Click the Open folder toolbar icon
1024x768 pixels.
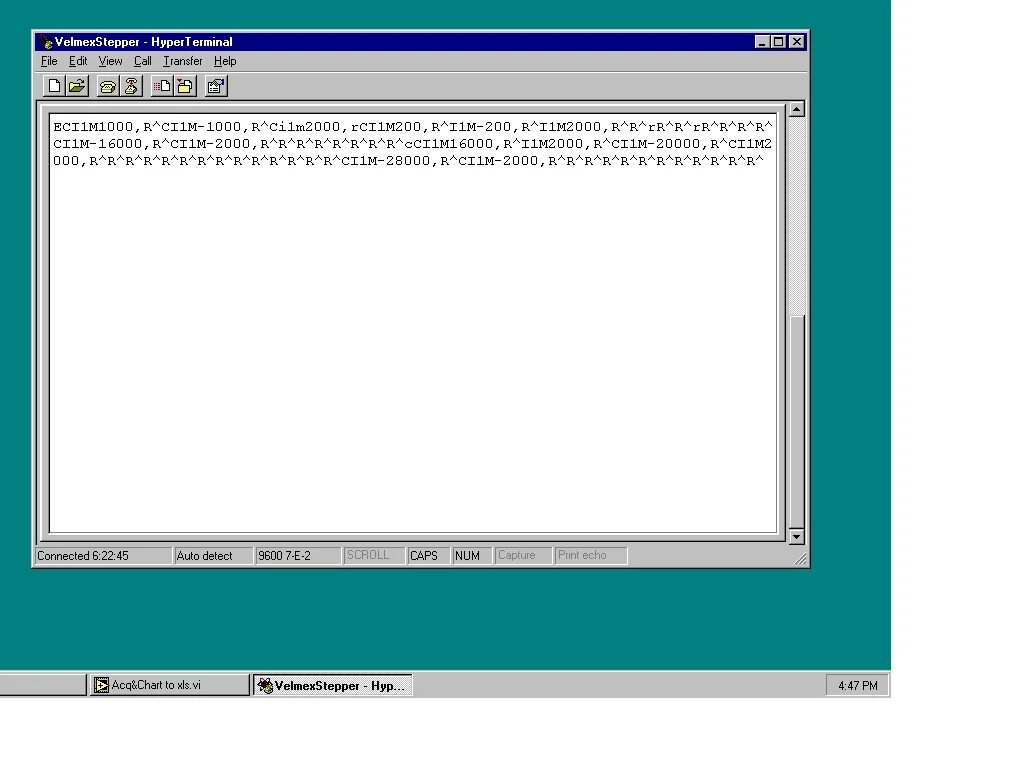click(77, 86)
